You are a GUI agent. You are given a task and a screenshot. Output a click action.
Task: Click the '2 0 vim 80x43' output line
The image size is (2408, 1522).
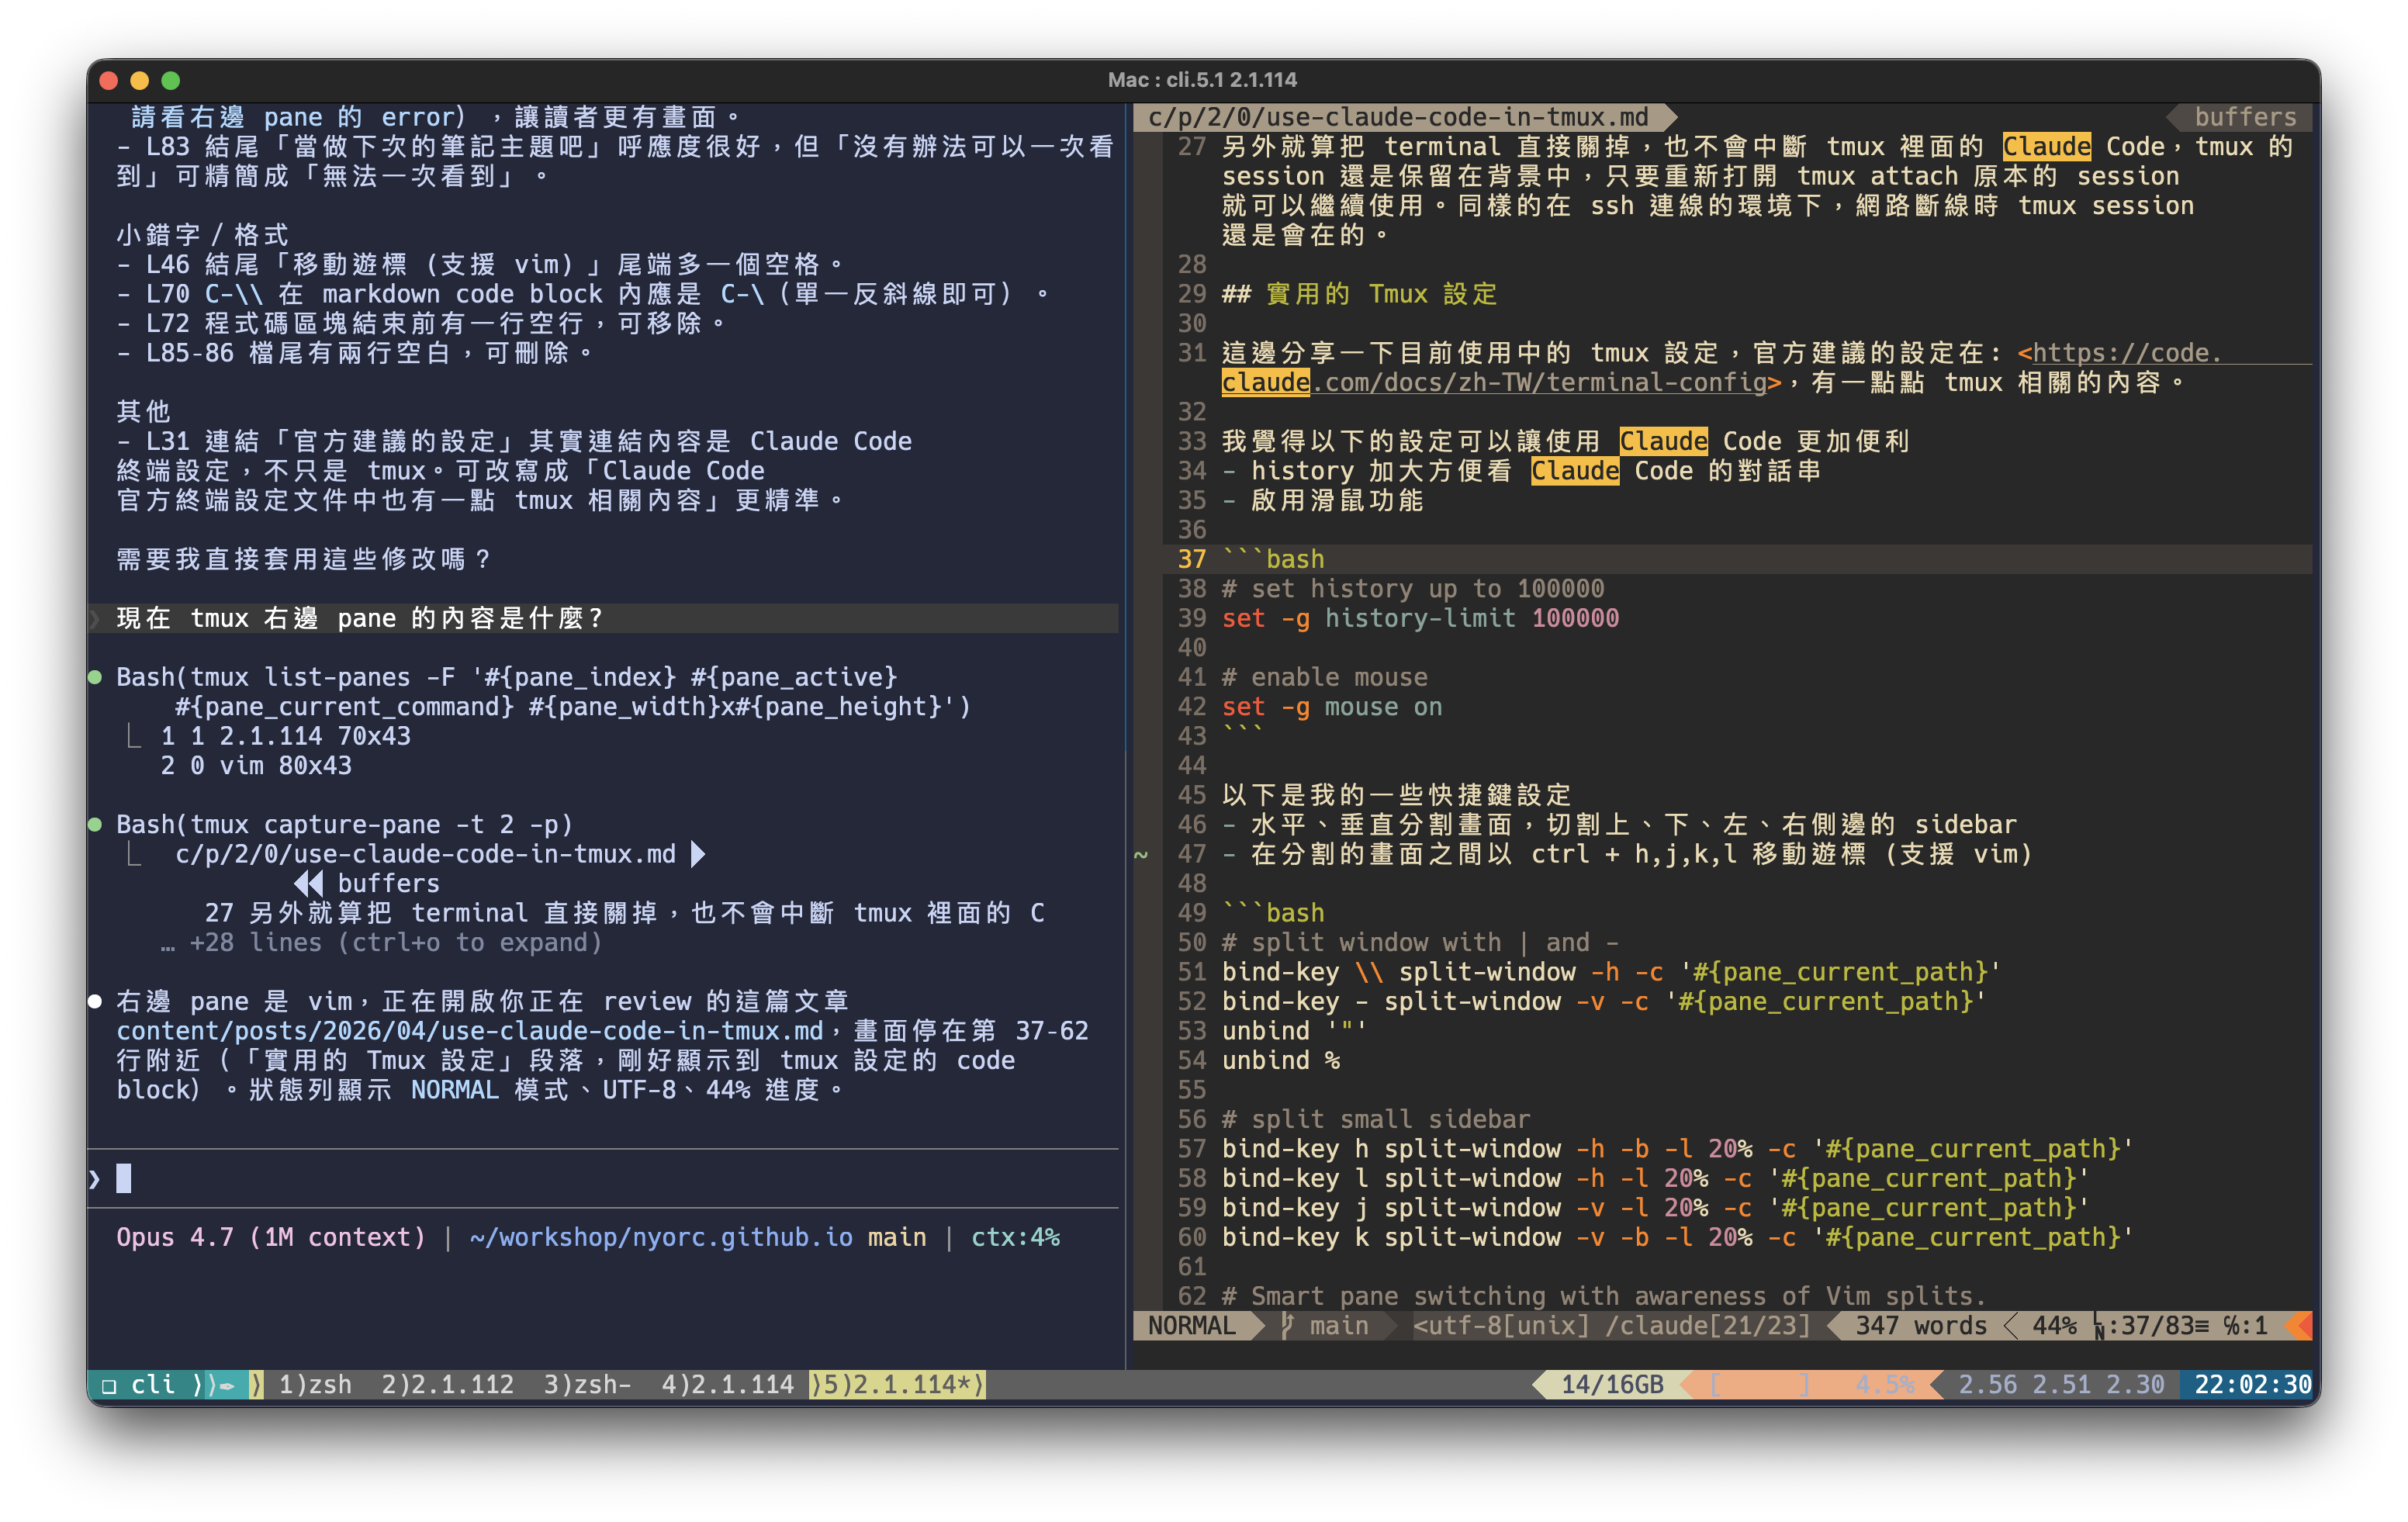tap(256, 765)
